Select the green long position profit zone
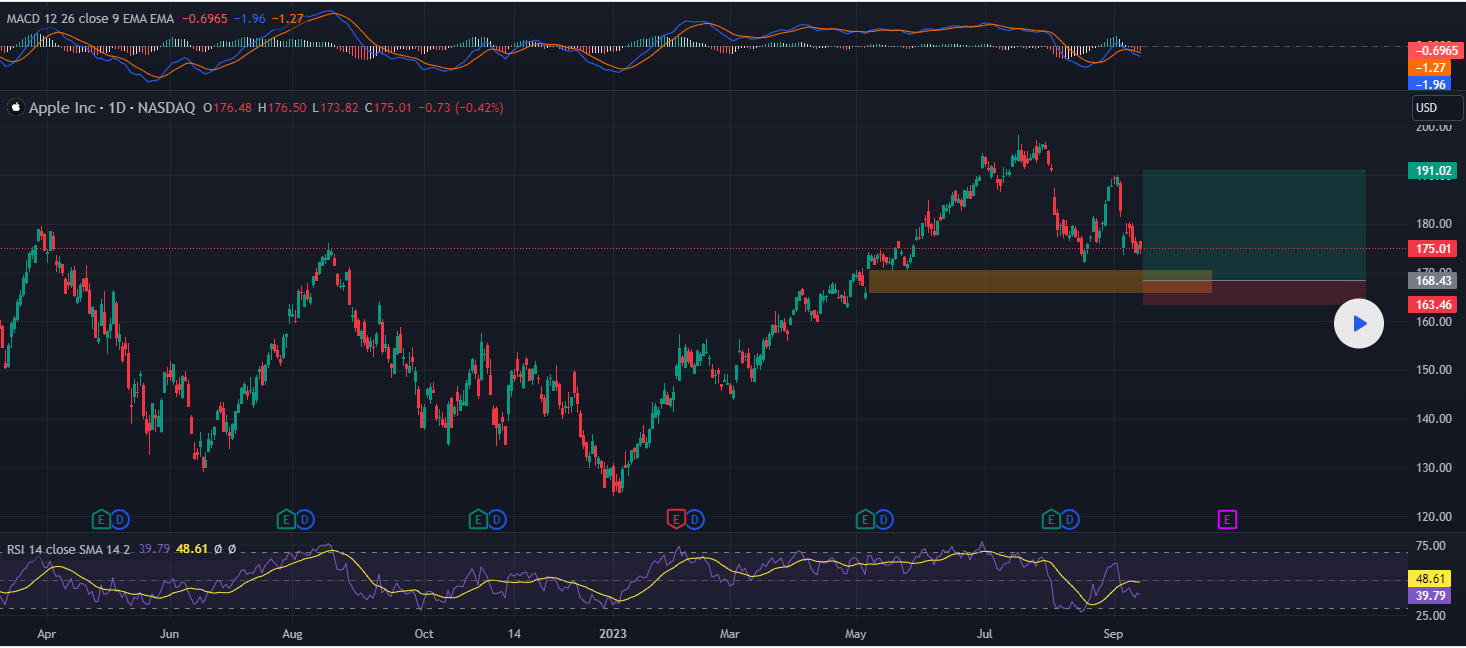The width and height of the screenshot is (1466, 648). pos(1254,225)
